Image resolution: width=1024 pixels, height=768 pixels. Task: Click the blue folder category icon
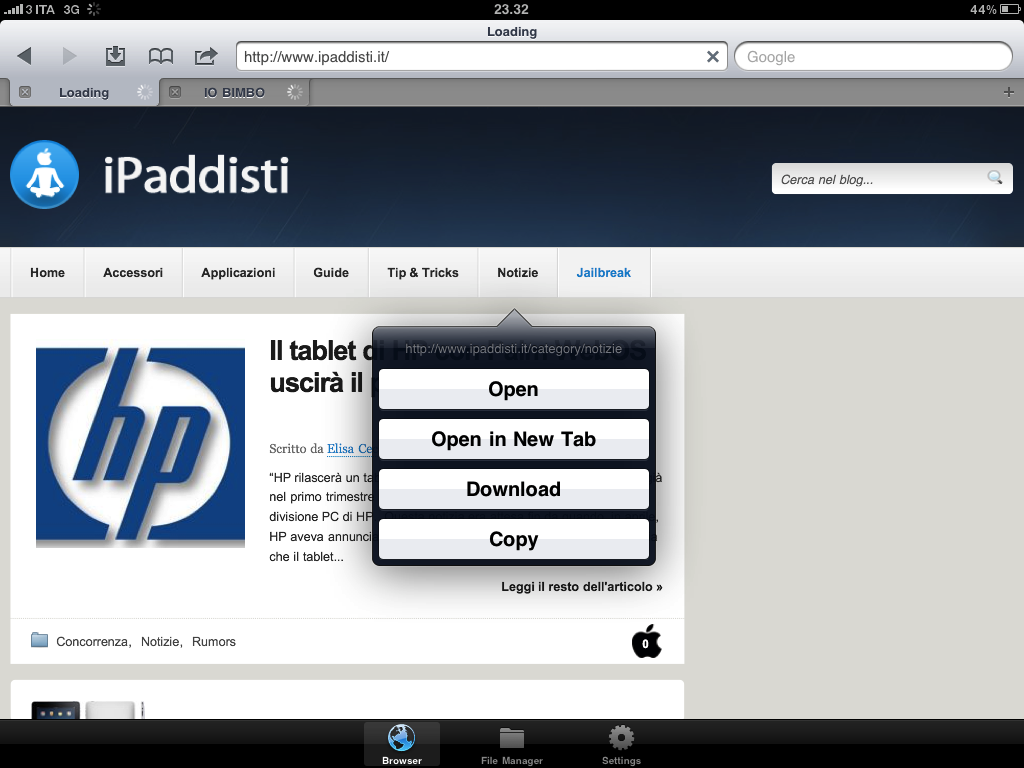click(x=40, y=640)
